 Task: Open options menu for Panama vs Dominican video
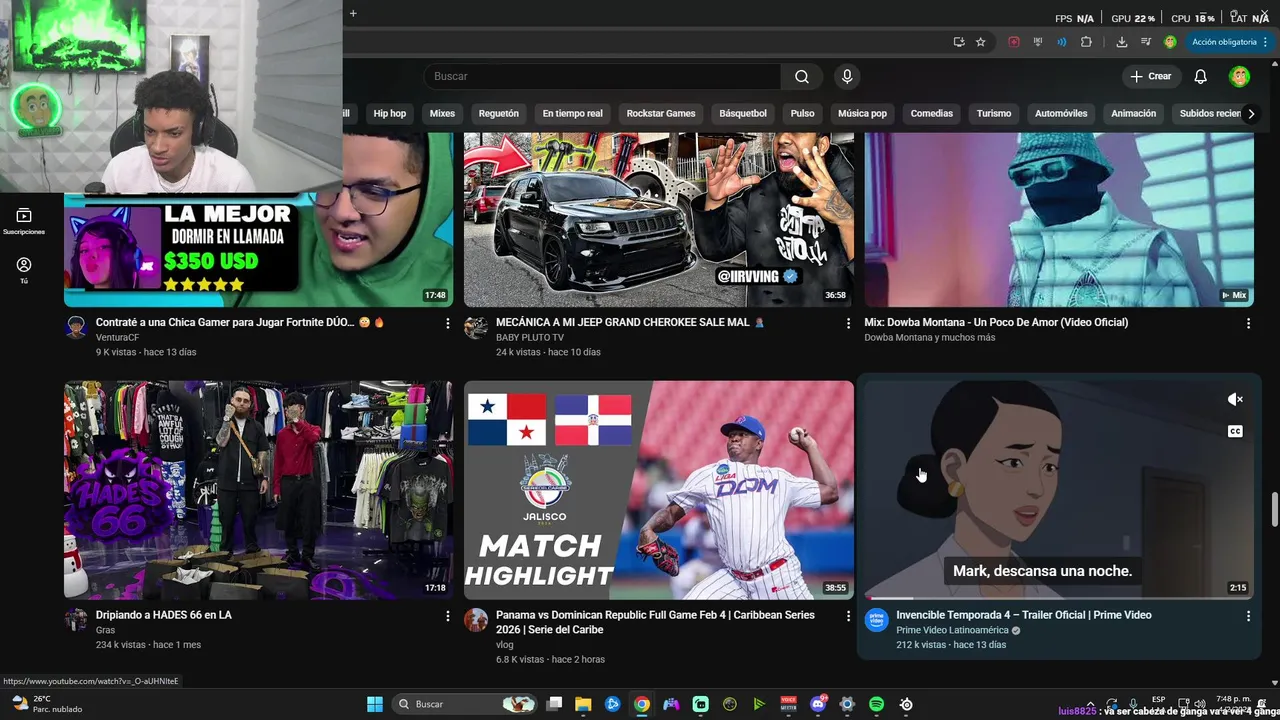coord(848,616)
